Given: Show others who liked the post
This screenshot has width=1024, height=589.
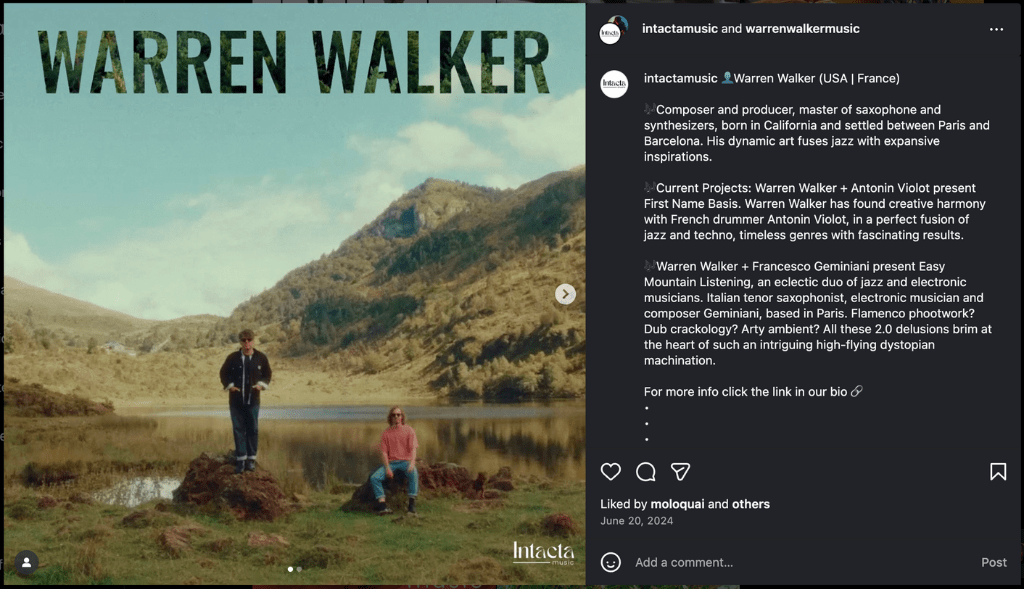Looking at the screenshot, I should (750, 504).
